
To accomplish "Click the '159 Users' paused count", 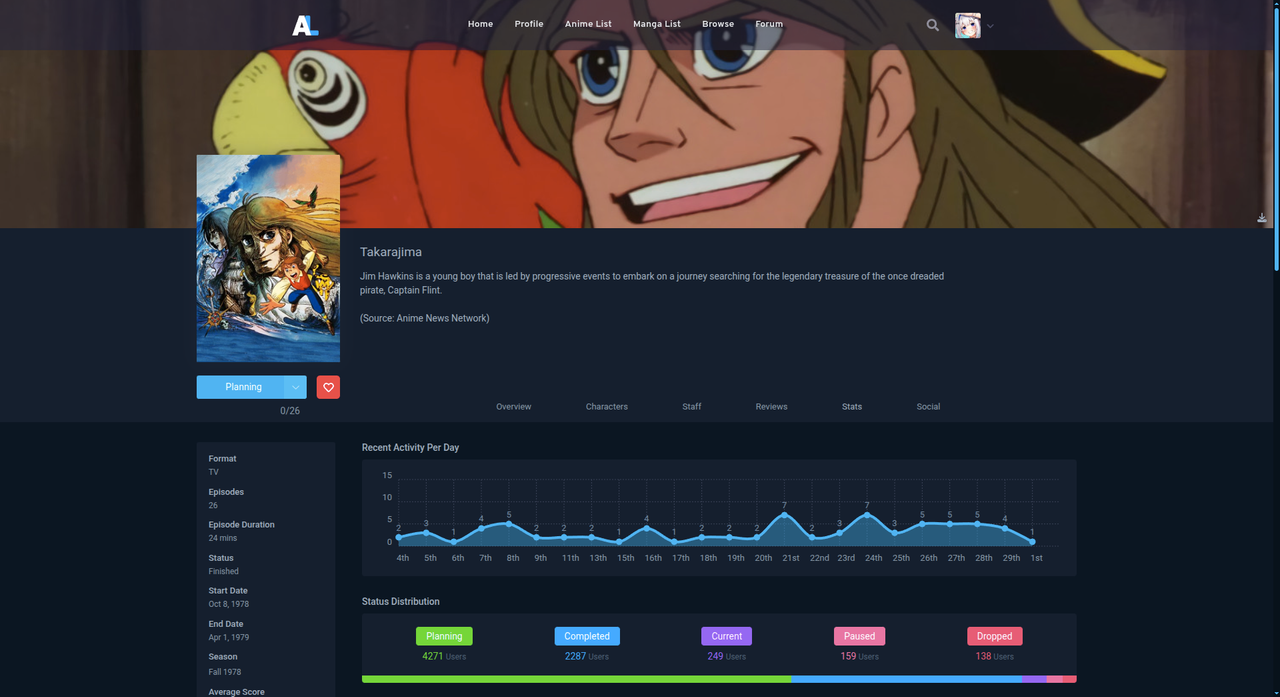I will click(859, 657).
